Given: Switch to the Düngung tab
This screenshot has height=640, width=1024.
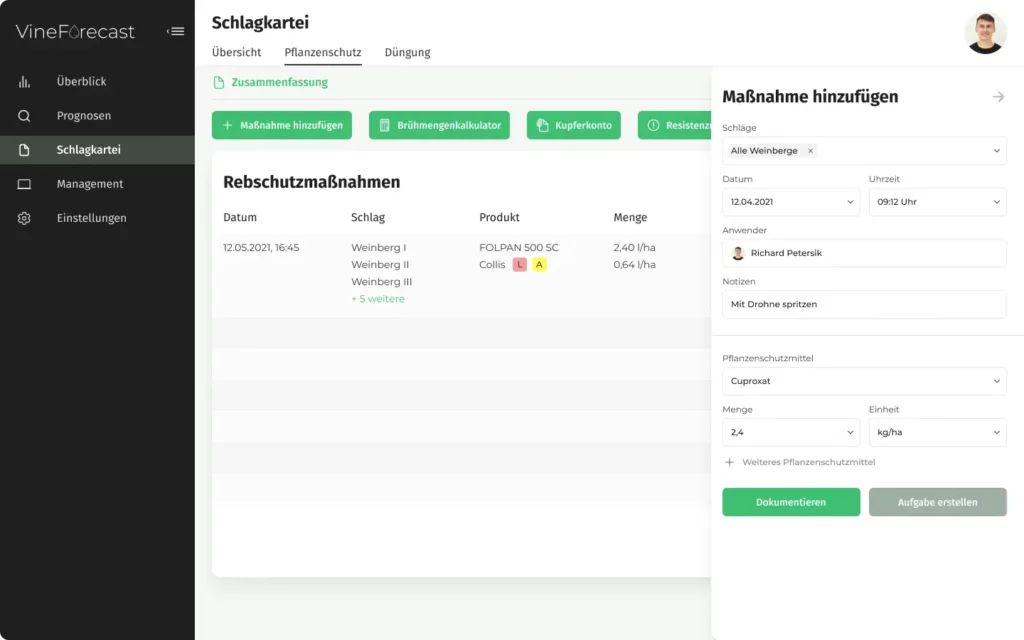Looking at the screenshot, I should click(408, 52).
